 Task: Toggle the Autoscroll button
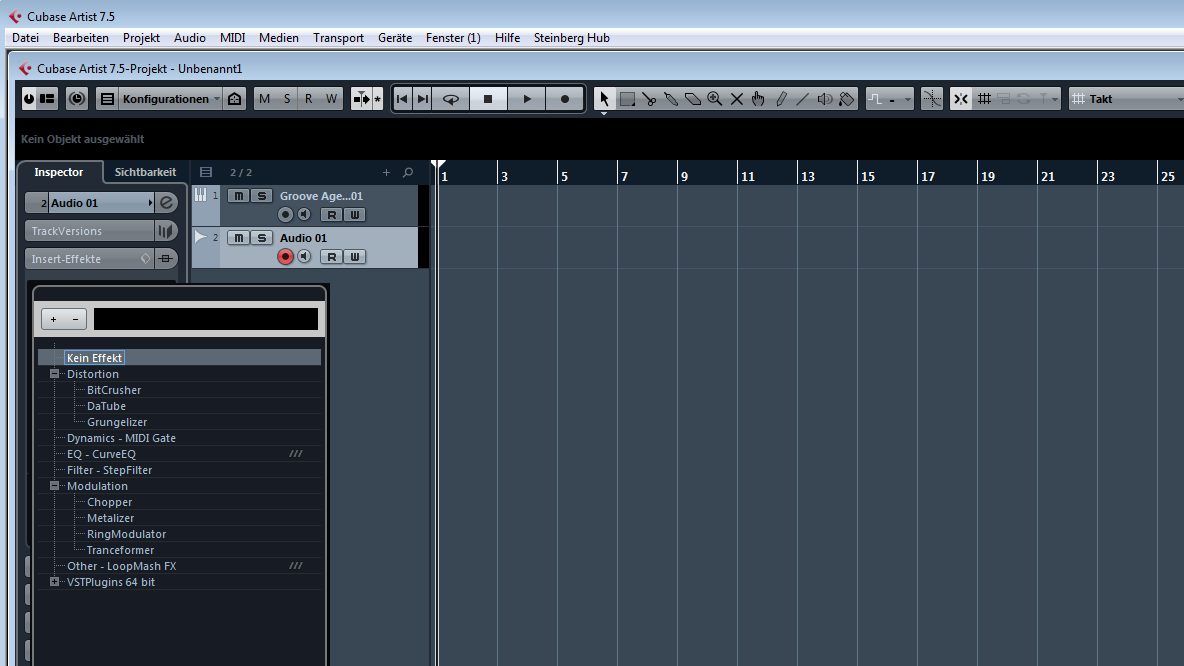pyautogui.click(x=361, y=99)
